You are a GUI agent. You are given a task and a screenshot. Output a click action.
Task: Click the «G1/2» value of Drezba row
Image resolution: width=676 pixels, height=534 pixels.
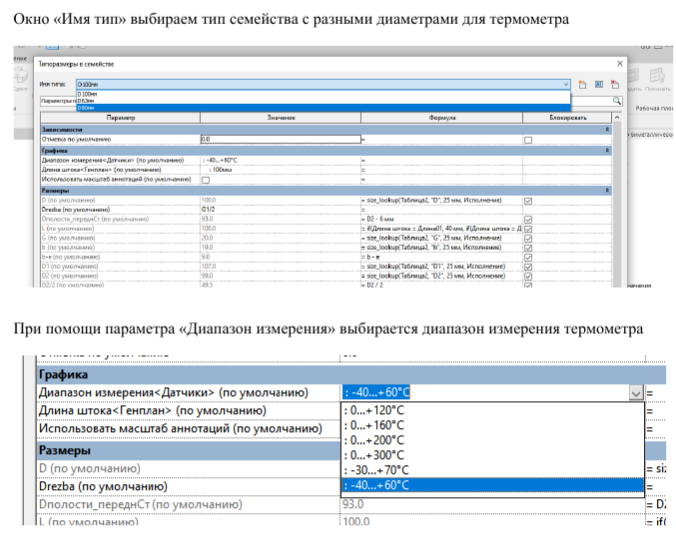[208, 209]
